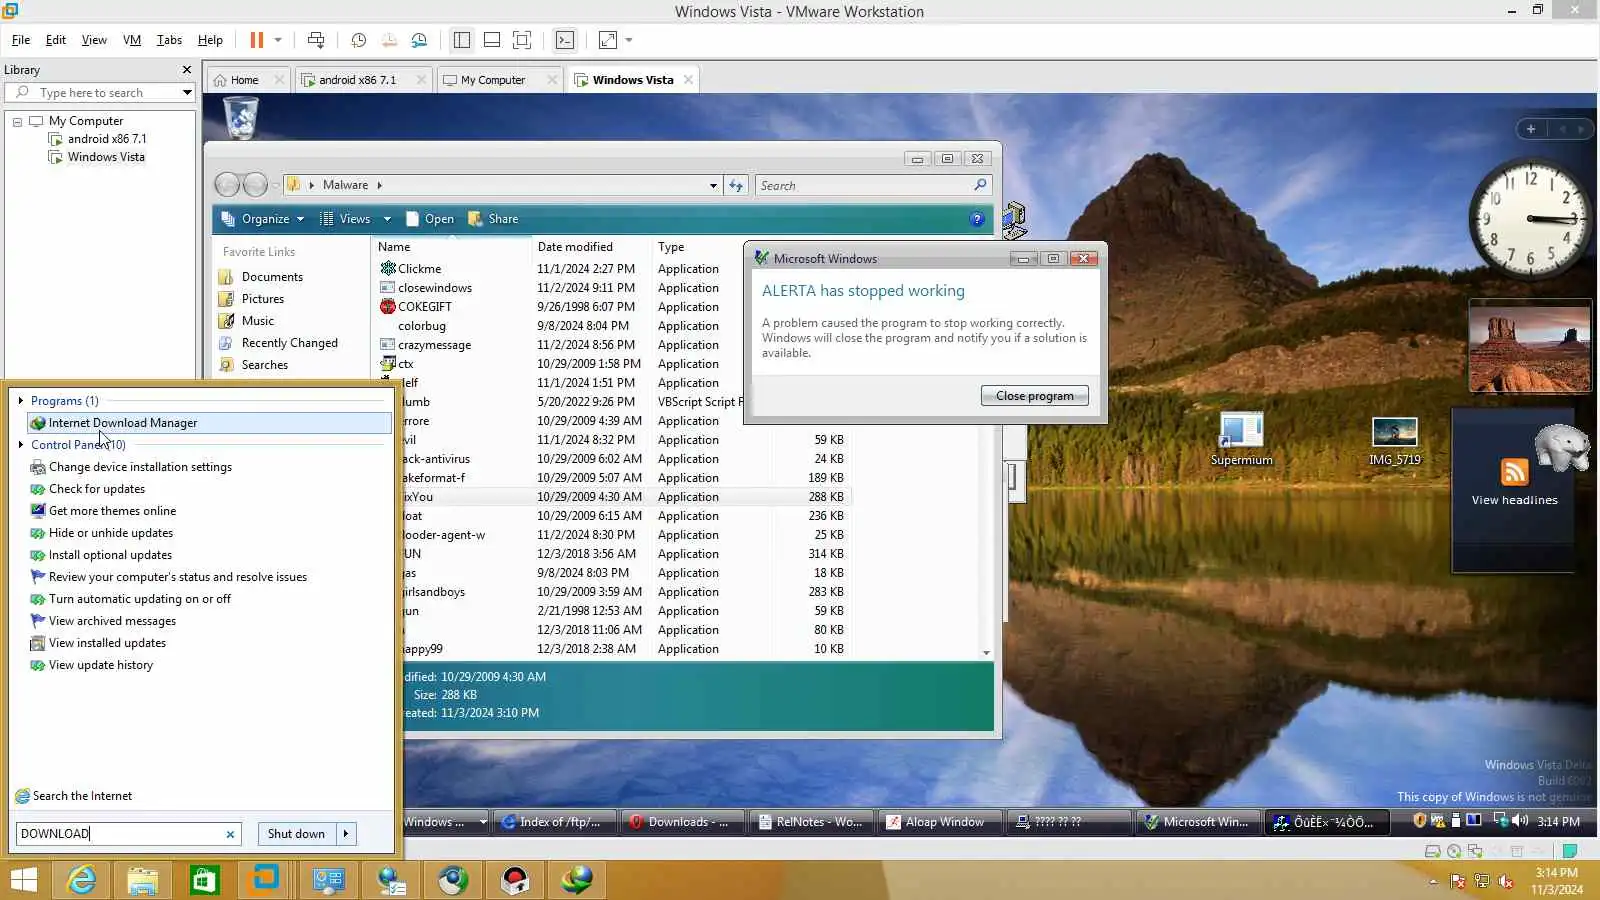Switch to the android x86 7.1 tab

point(357,80)
